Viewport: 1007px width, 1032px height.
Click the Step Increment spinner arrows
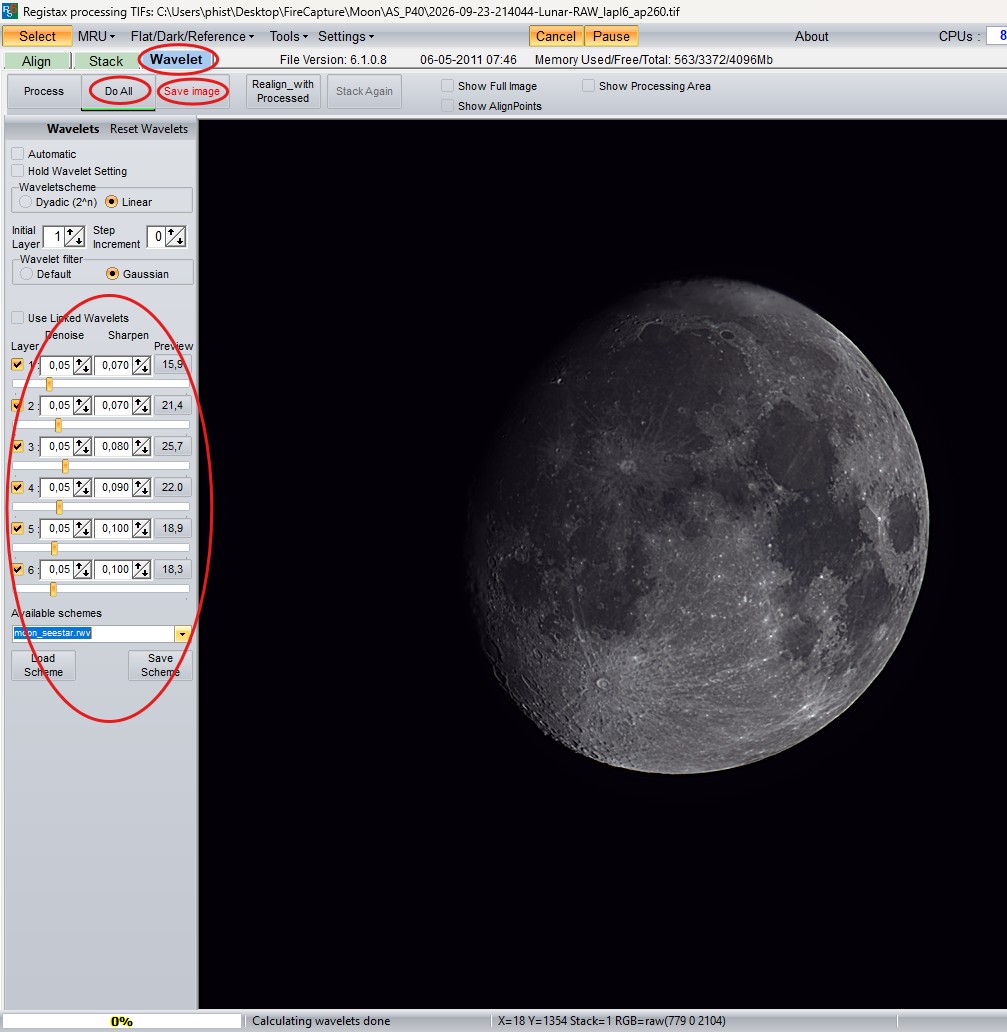click(176, 236)
